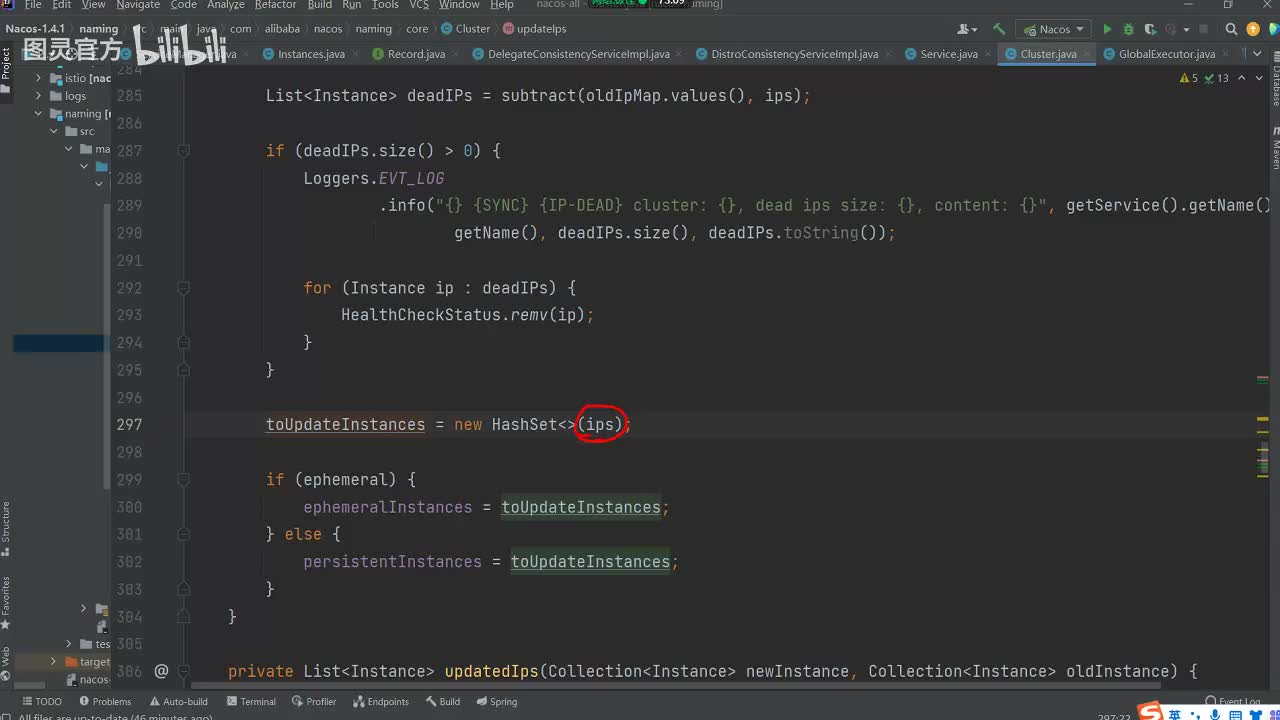Open the VCS menu
The image size is (1280, 720).
tap(419, 5)
